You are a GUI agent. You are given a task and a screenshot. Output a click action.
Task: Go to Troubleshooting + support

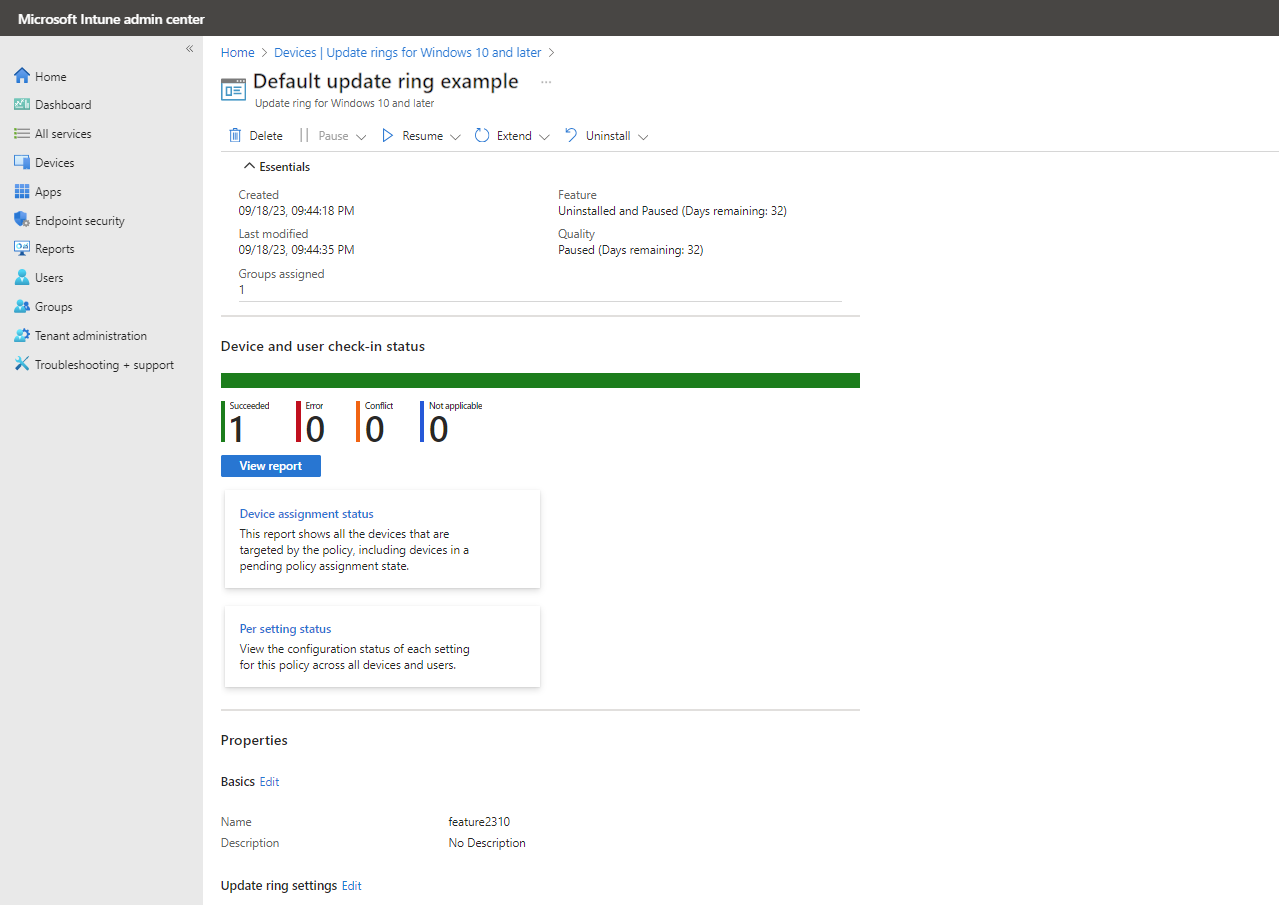102,364
